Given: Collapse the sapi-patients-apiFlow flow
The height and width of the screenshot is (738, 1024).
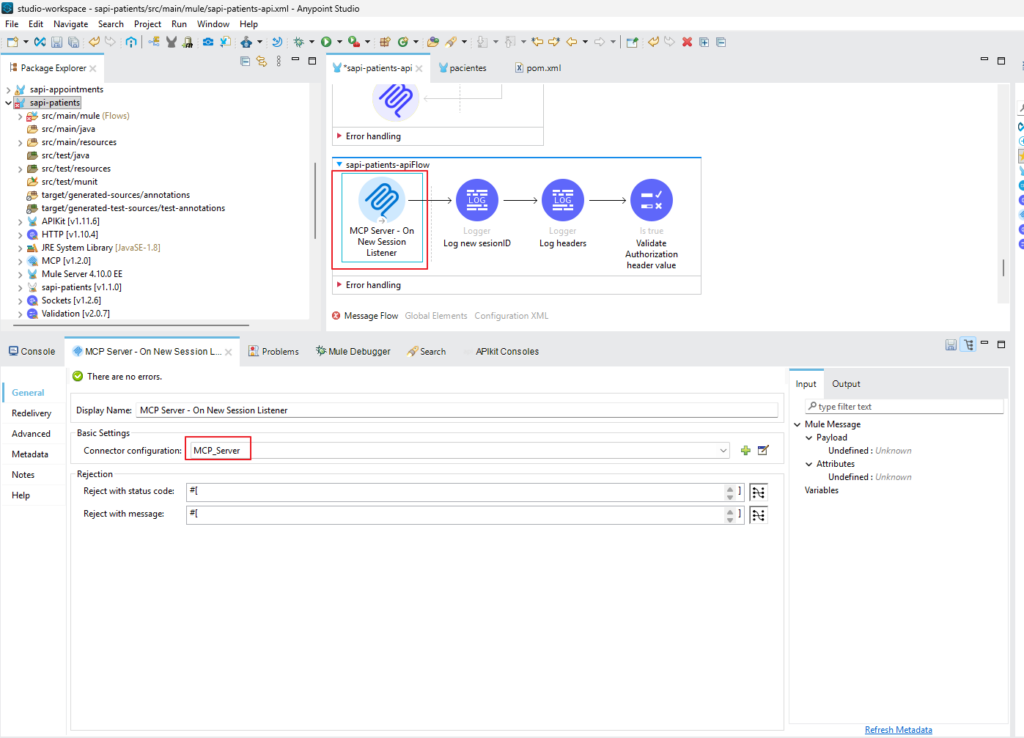Looking at the screenshot, I should point(339,165).
